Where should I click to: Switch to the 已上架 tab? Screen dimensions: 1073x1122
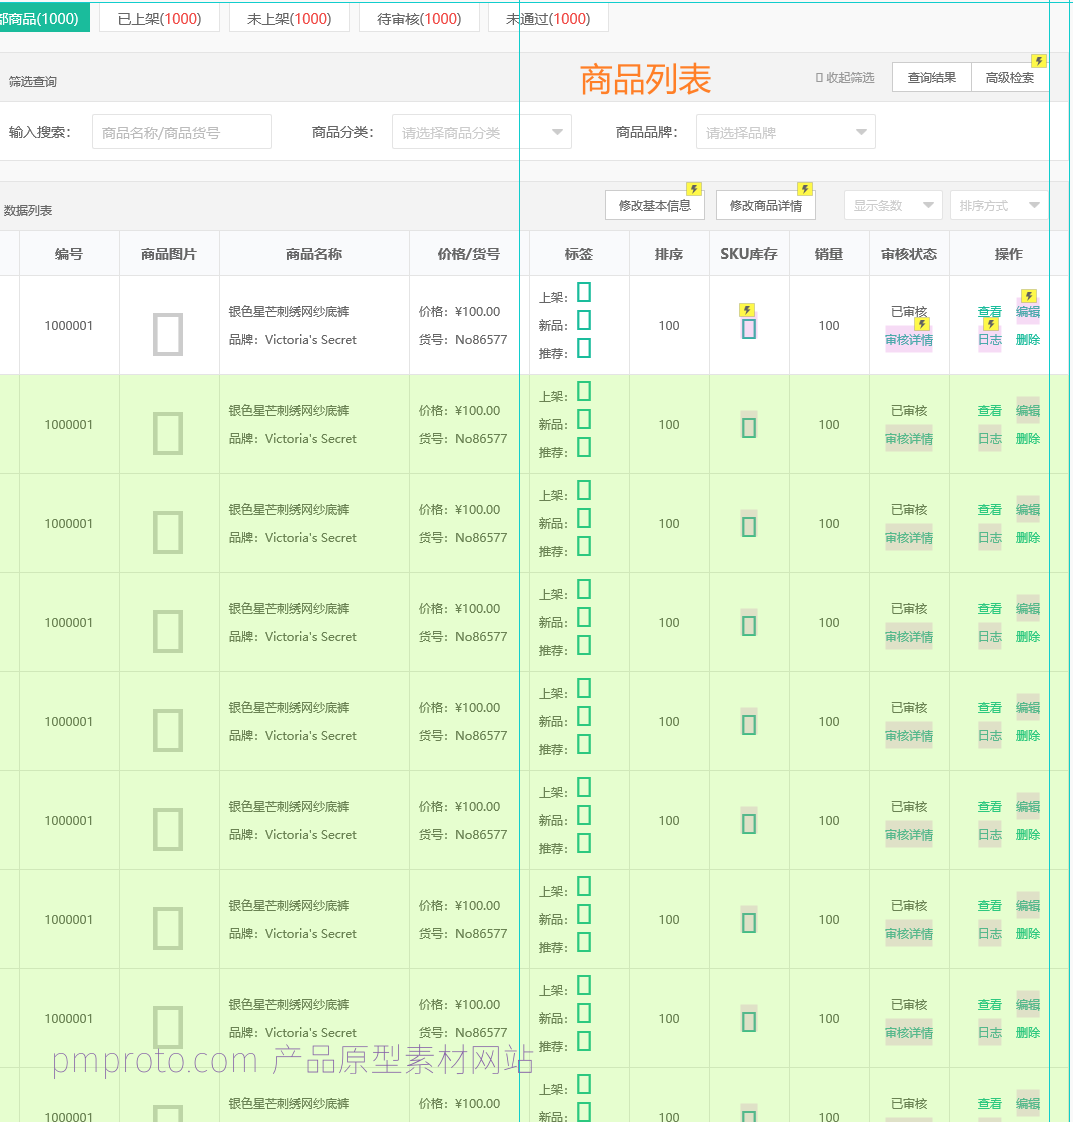tap(160, 19)
